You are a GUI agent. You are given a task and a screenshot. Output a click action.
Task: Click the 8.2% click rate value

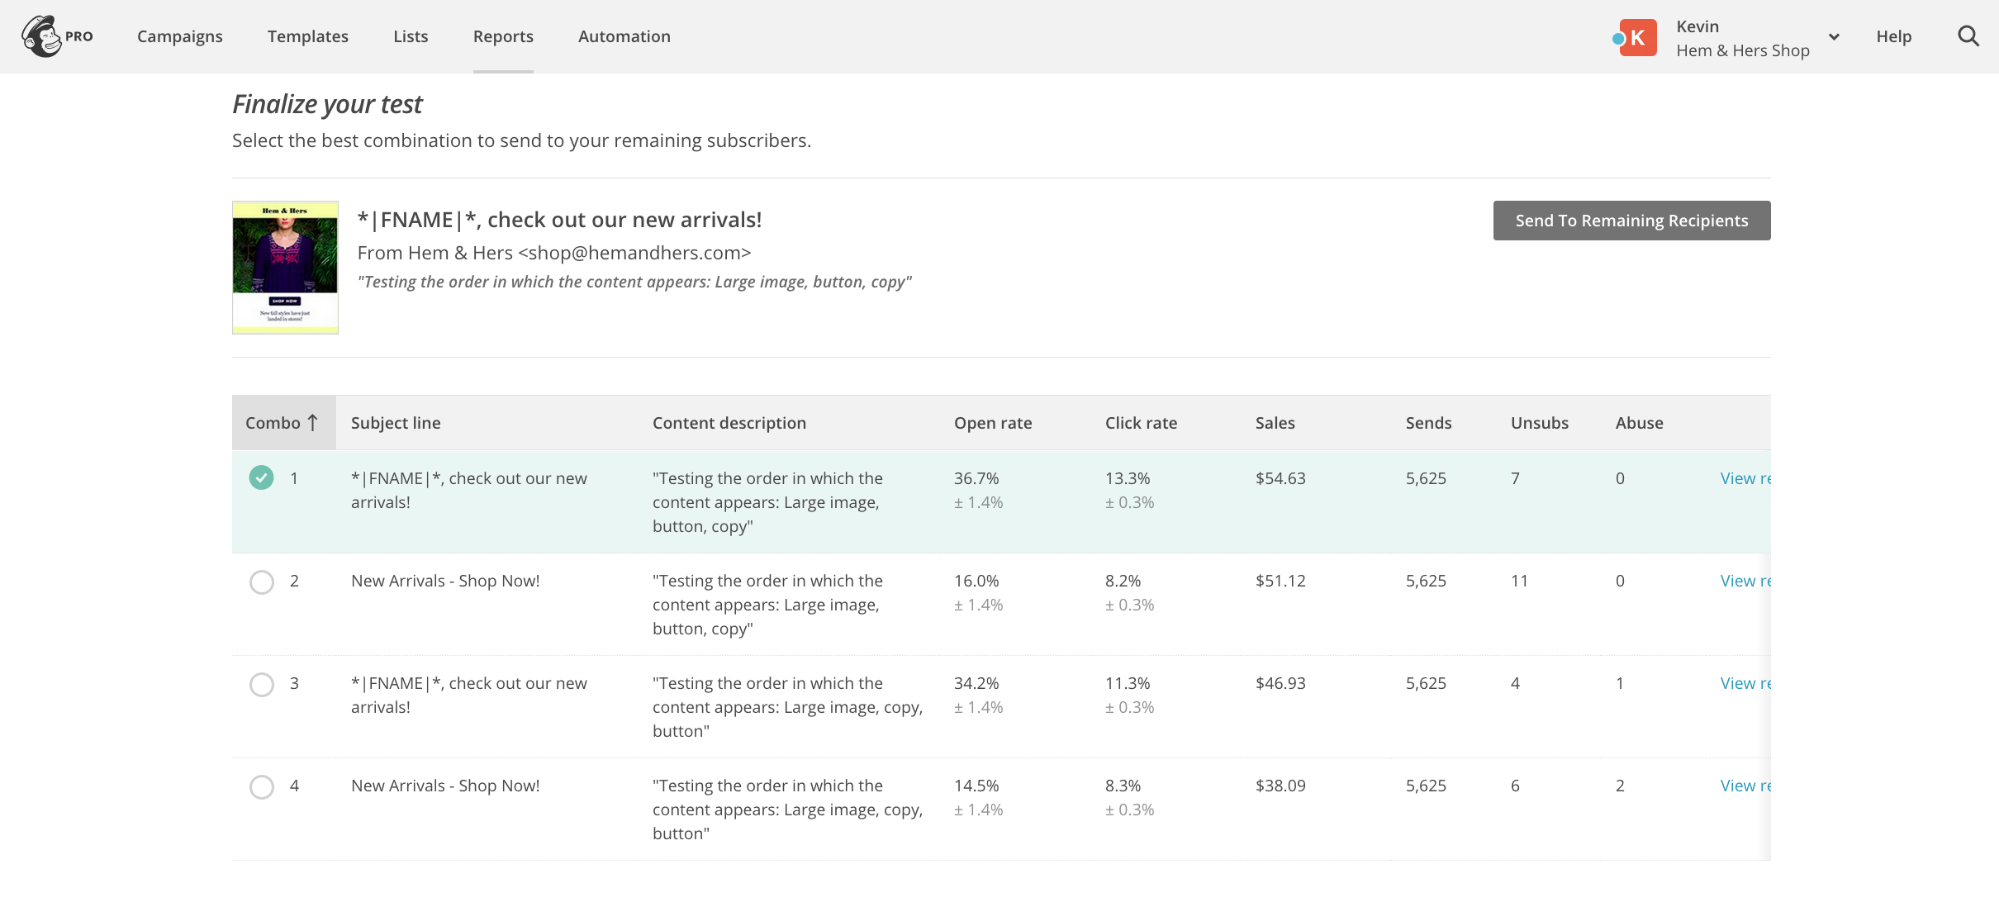click(x=1123, y=581)
